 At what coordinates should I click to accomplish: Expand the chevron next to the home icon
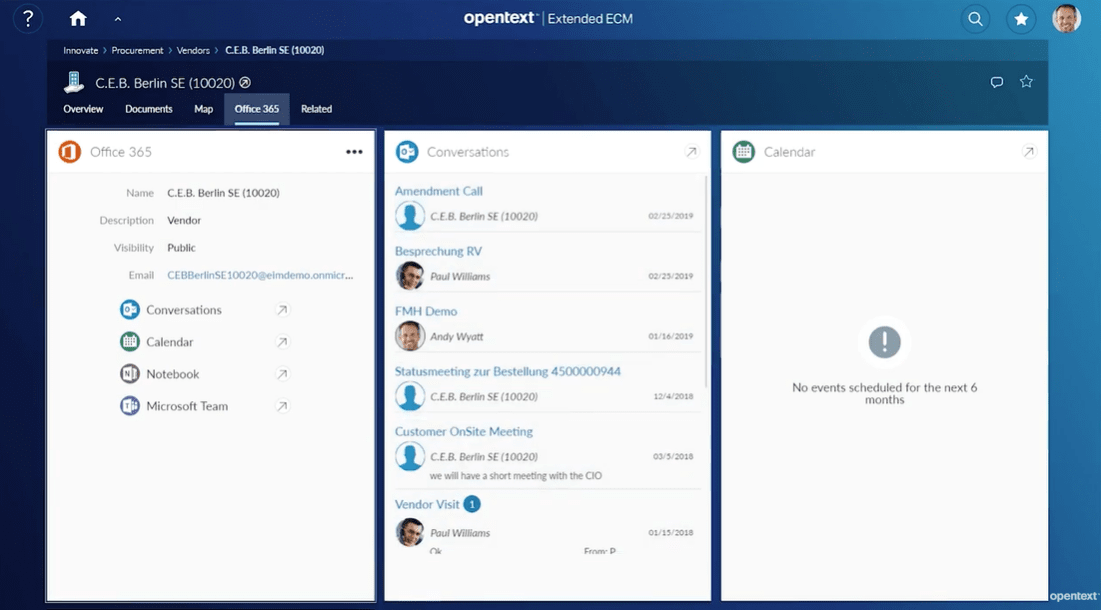(116, 18)
